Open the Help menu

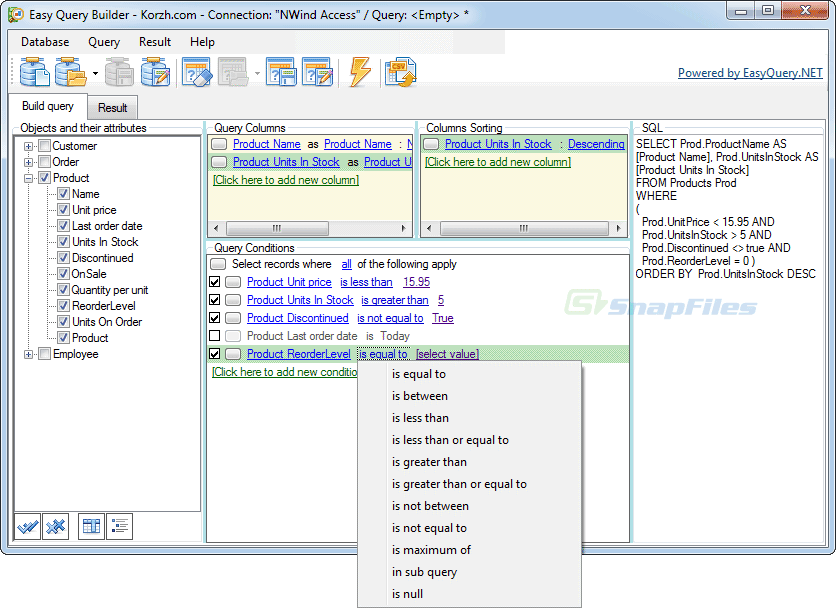coord(202,42)
